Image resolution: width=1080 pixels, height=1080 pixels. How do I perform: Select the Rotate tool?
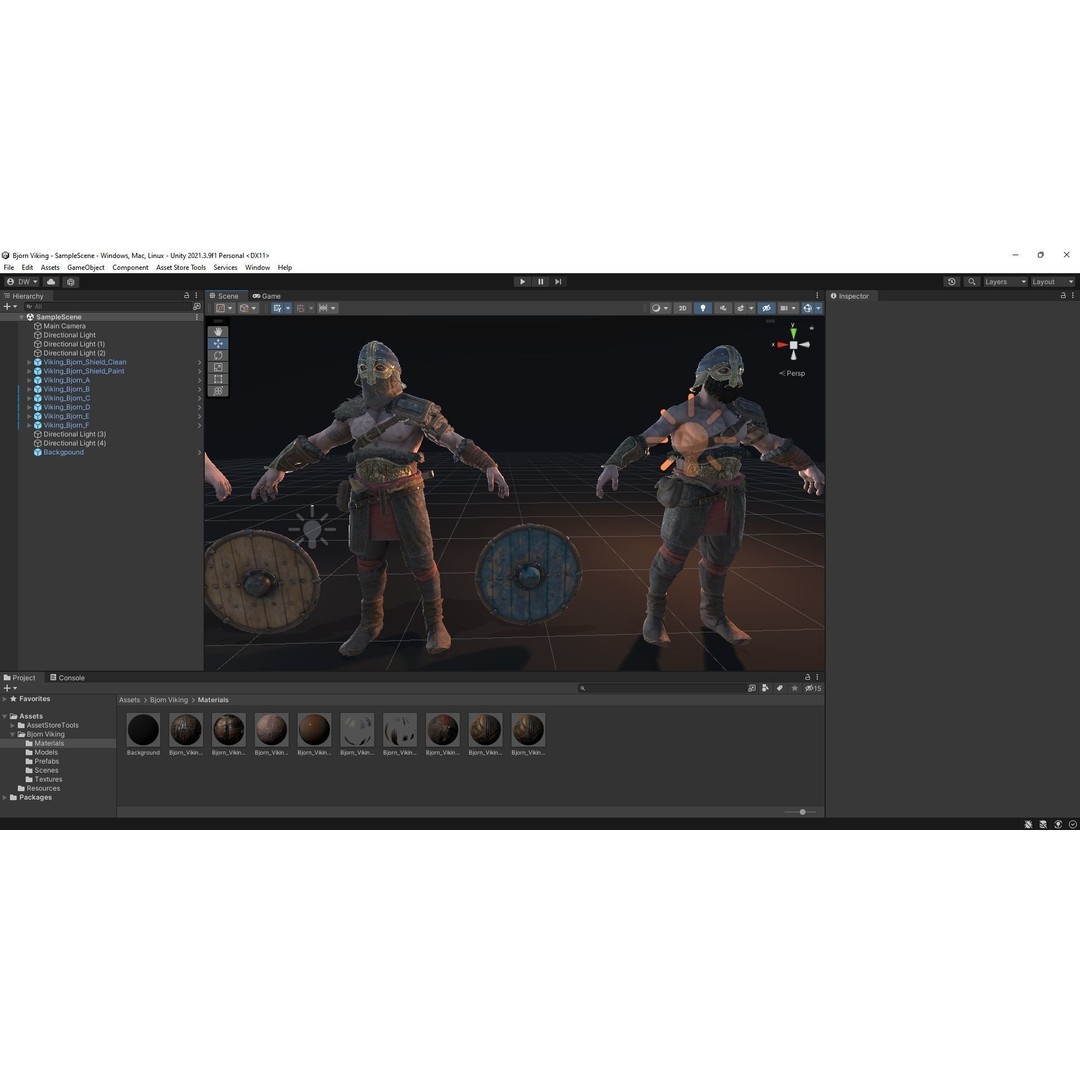(x=218, y=355)
